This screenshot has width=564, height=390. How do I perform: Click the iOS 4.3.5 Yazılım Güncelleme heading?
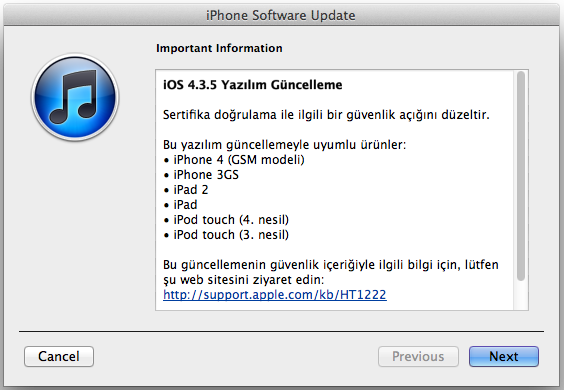(x=253, y=85)
